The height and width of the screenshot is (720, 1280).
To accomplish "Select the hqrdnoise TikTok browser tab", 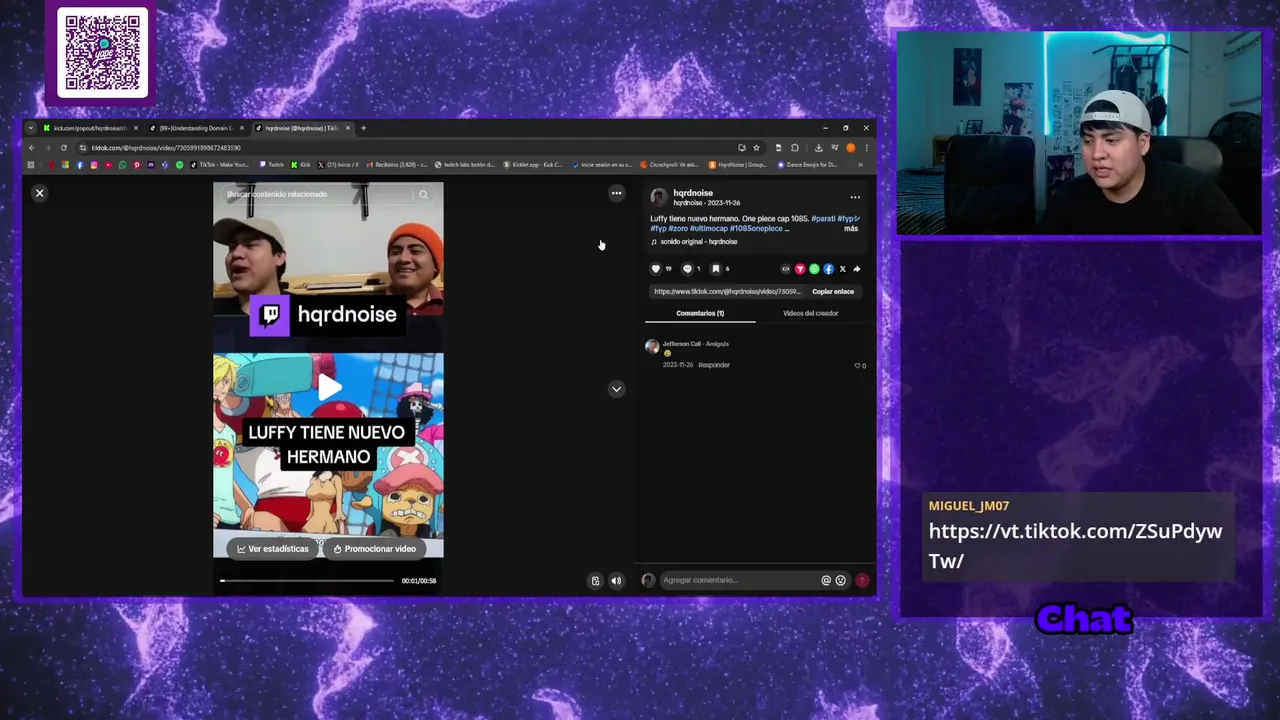I will pos(303,128).
